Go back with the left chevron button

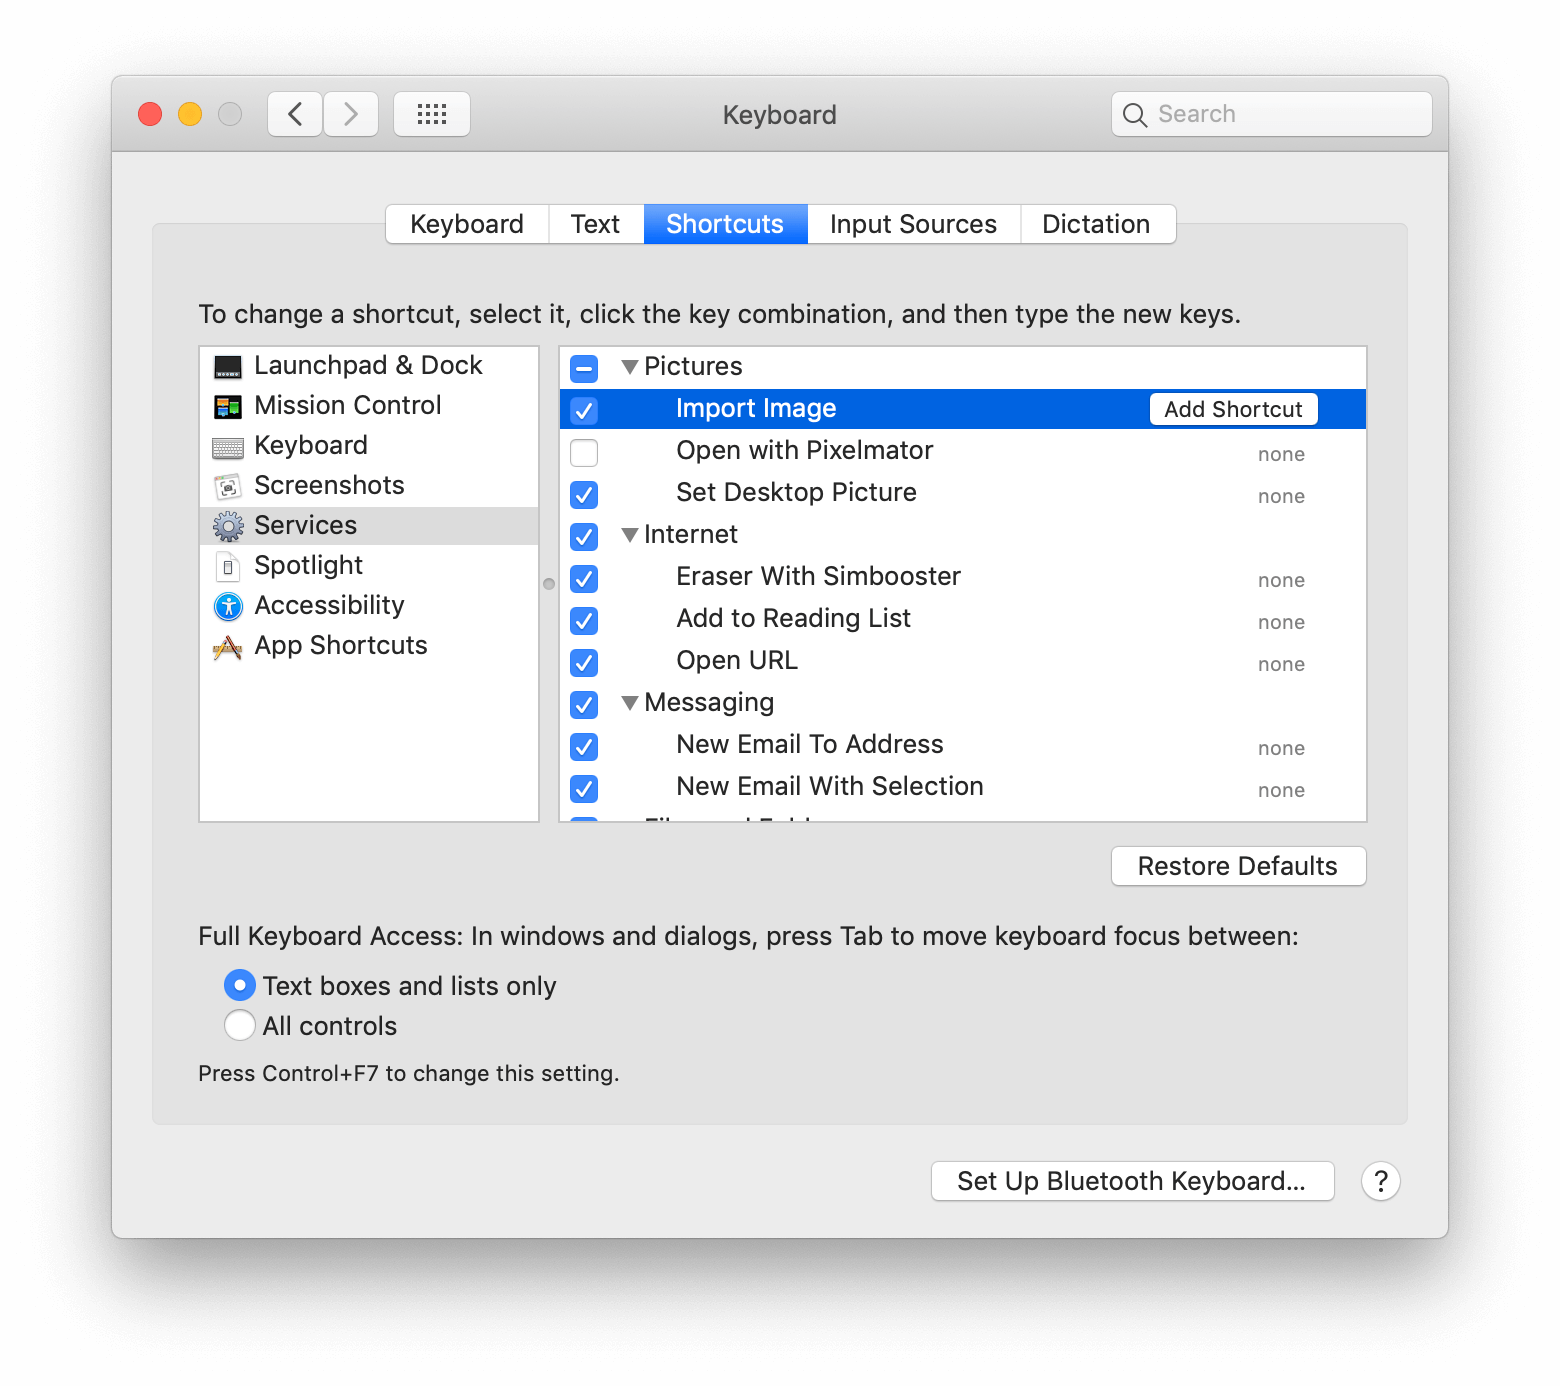click(x=295, y=114)
